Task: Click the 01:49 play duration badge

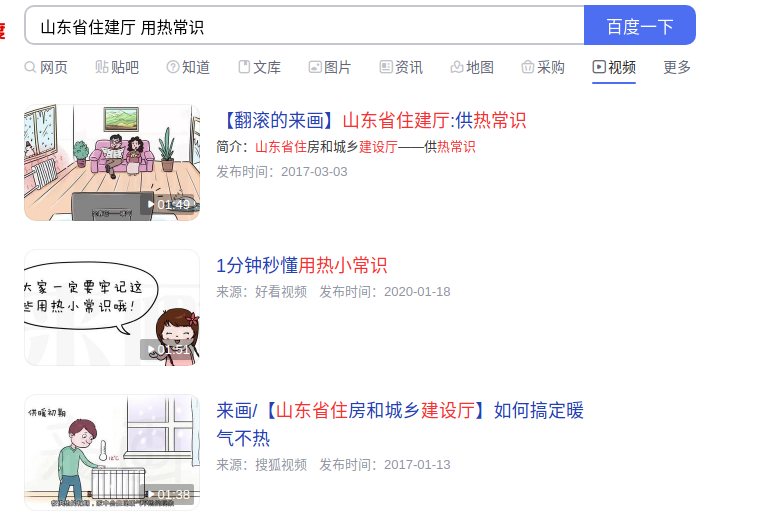Action: [168, 204]
